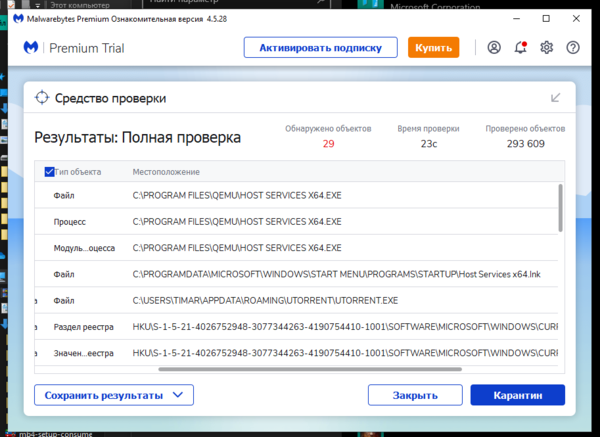Select the Значен...еестра row
Image resolution: width=600 pixels, height=437 pixels.
296,353
